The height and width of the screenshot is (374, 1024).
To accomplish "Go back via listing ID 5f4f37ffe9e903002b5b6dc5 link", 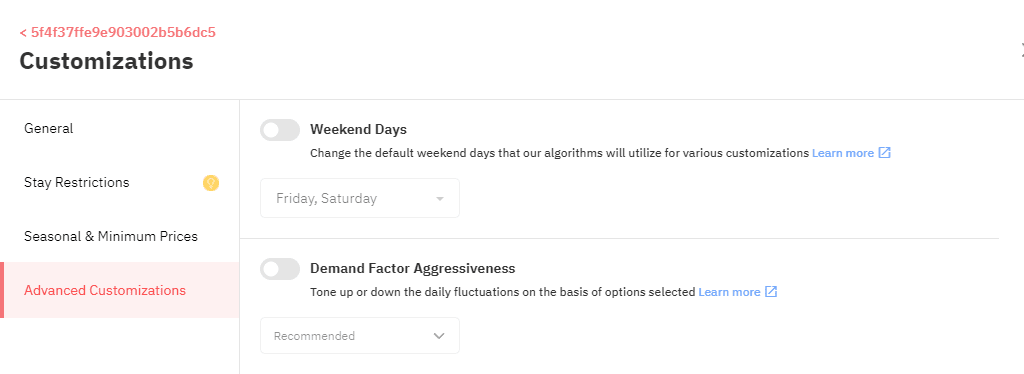I will (x=118, y=32).
